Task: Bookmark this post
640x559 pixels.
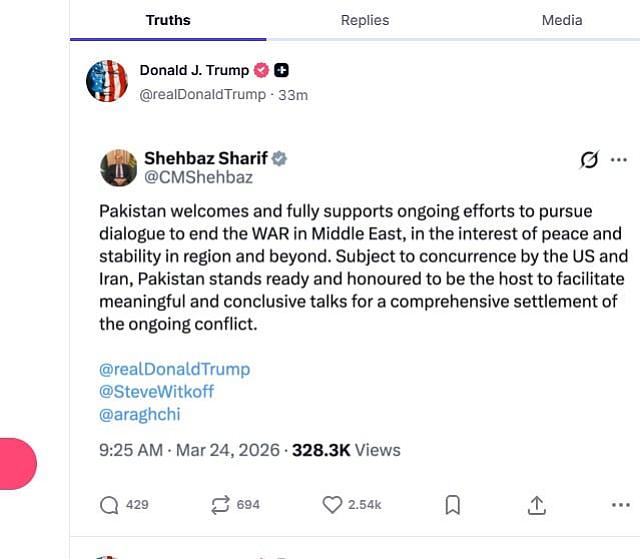Action: tap(452, 505)
